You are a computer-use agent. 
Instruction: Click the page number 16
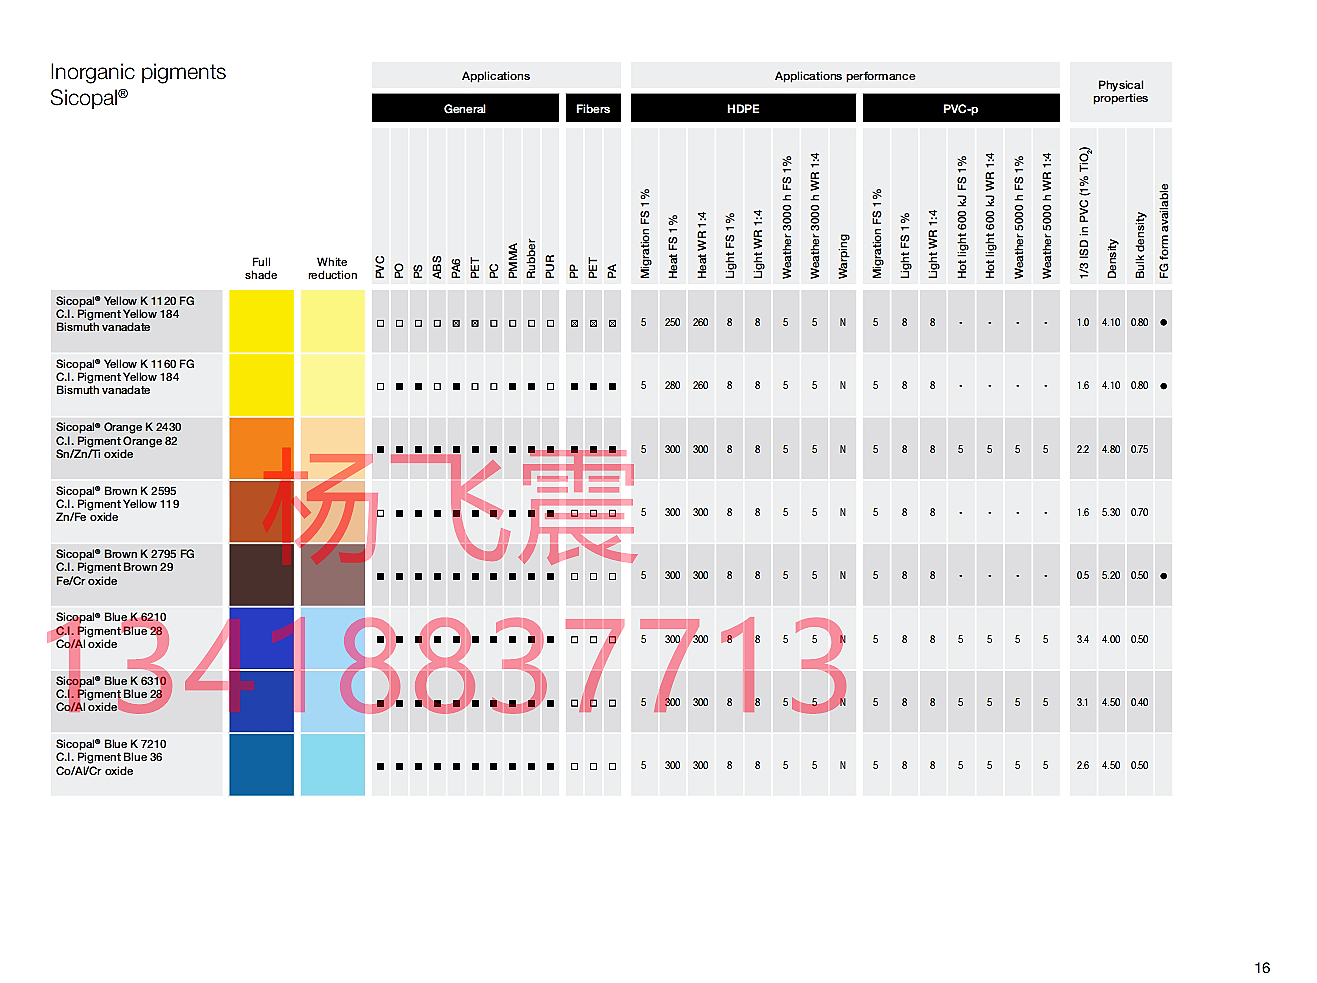(1262, 967)
